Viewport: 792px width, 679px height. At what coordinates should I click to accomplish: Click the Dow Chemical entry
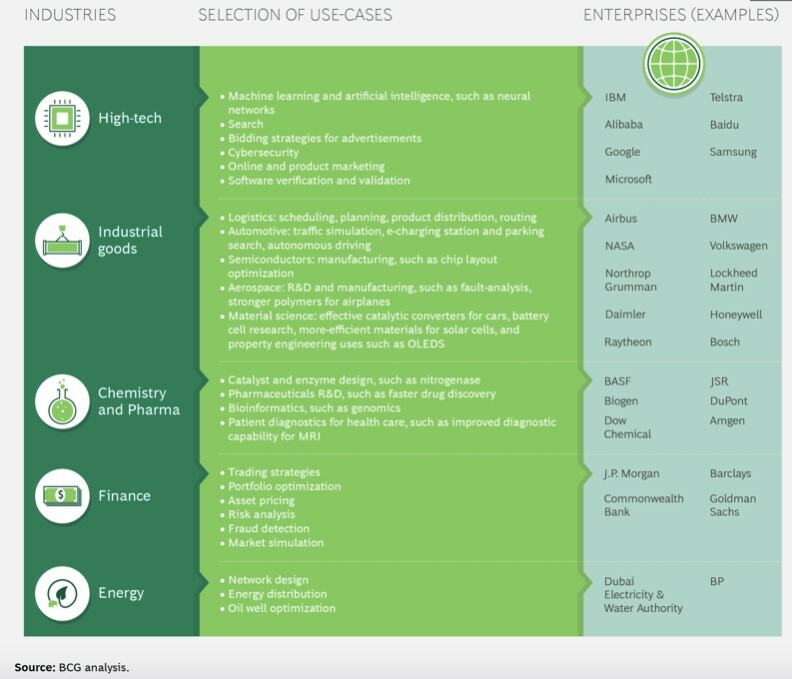627,427
